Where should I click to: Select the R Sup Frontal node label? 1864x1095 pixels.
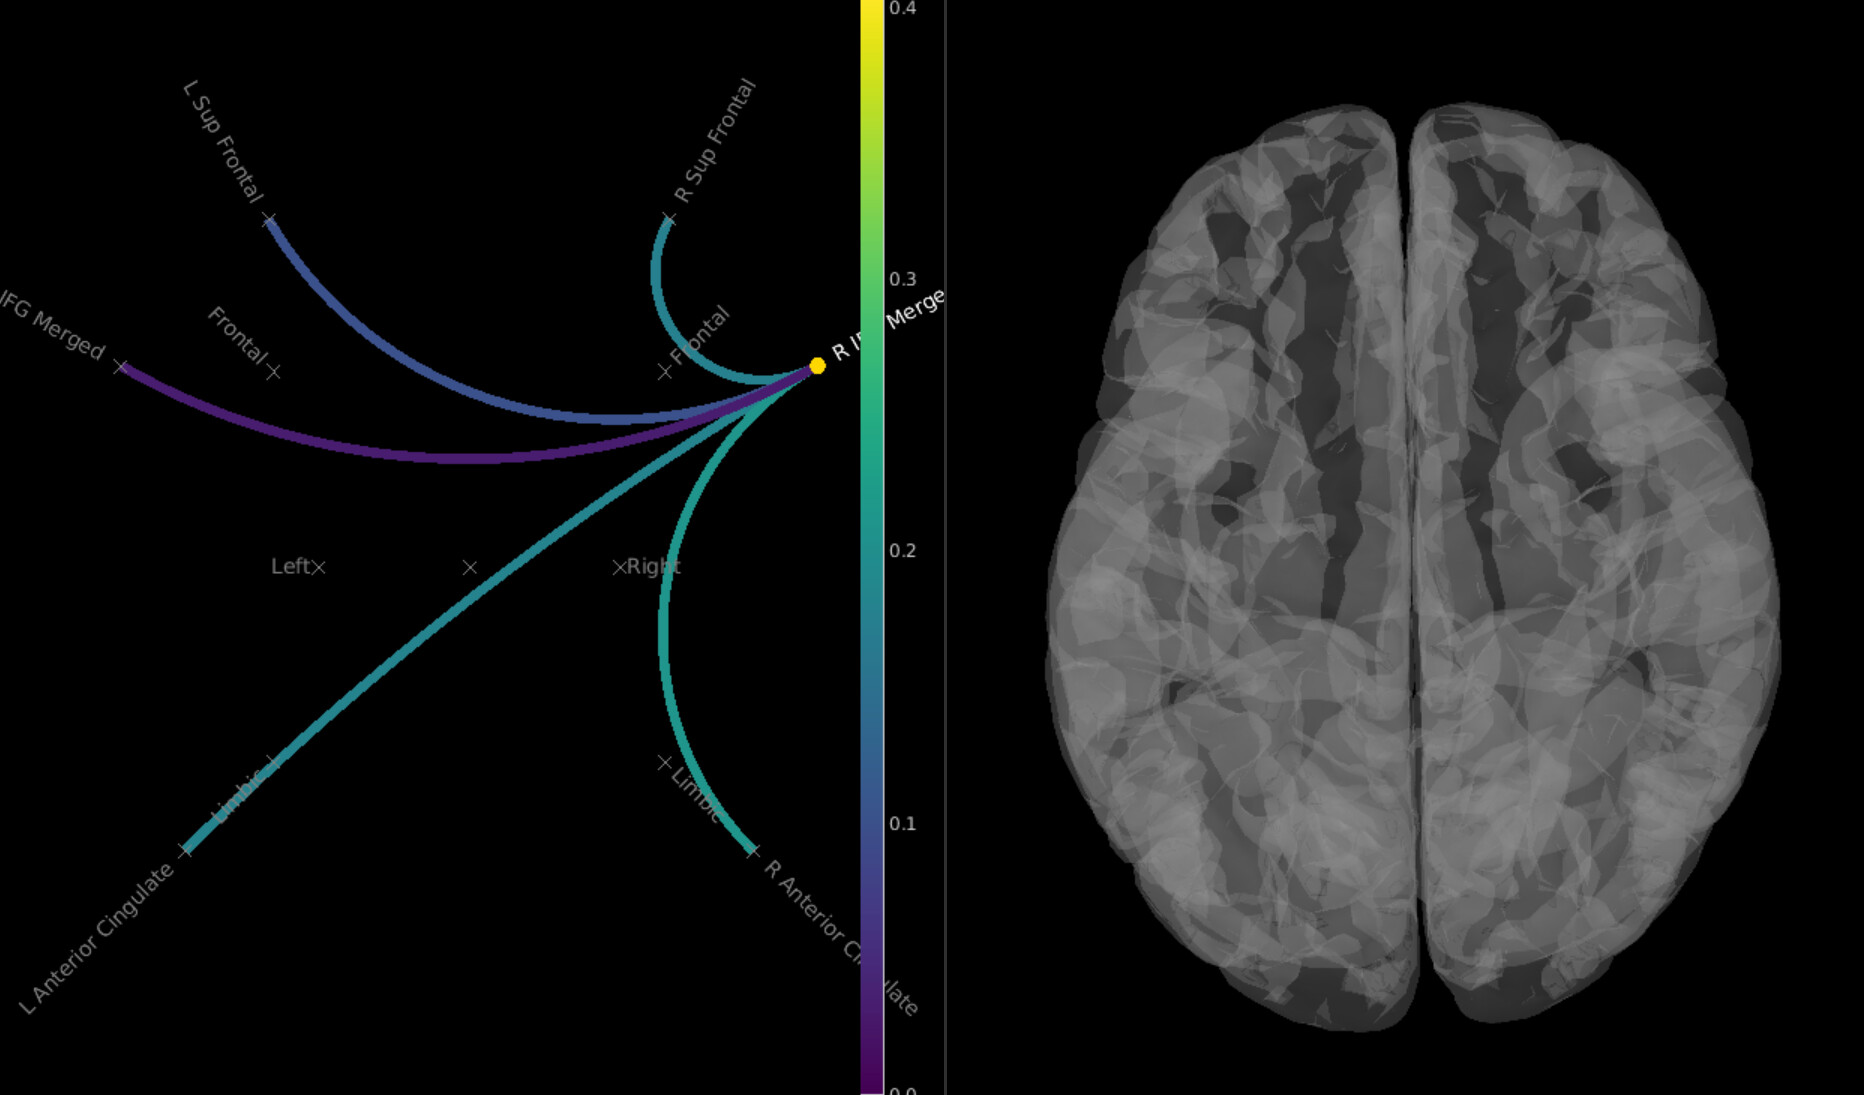click(x=715, y=141)
